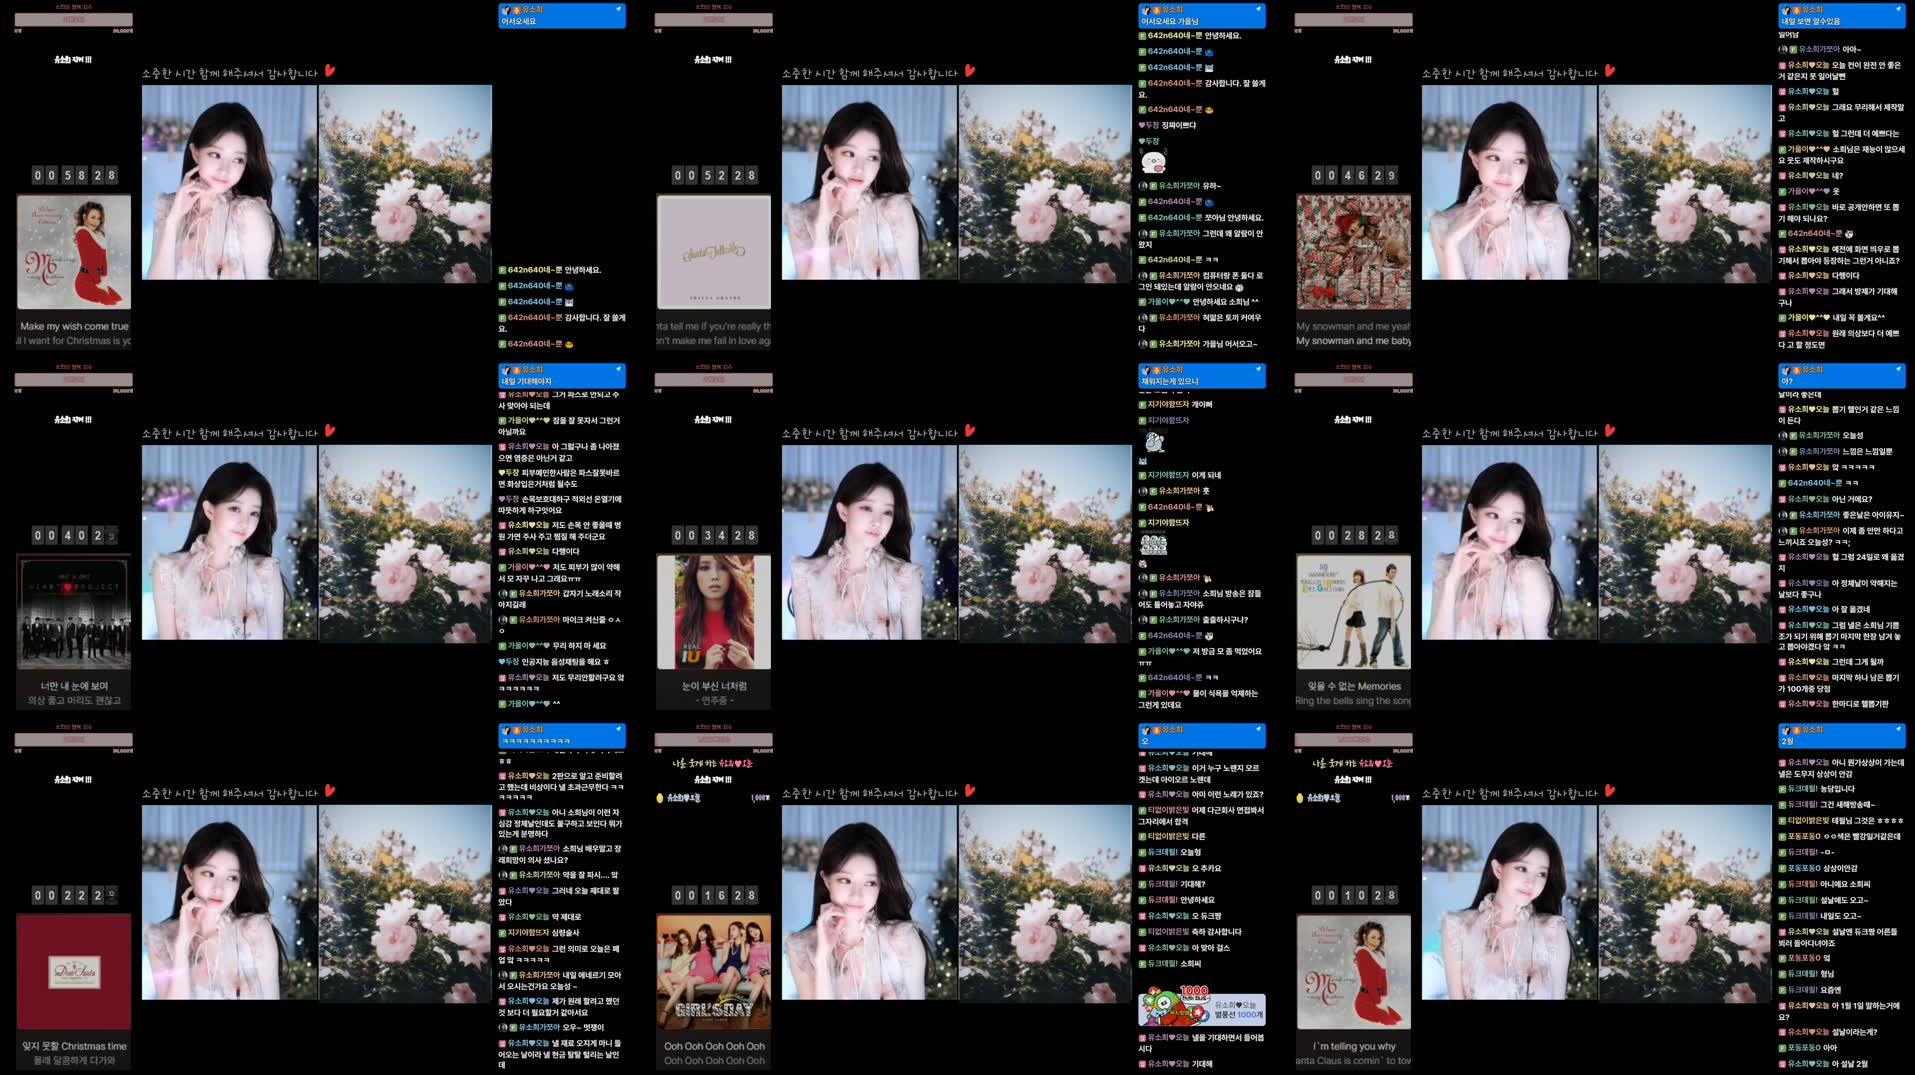Unpin the 채워지는게 있으니 pinned message
Image resolution: width=1915 pixels, height=1075 pixels.
tap(1259, 370)
